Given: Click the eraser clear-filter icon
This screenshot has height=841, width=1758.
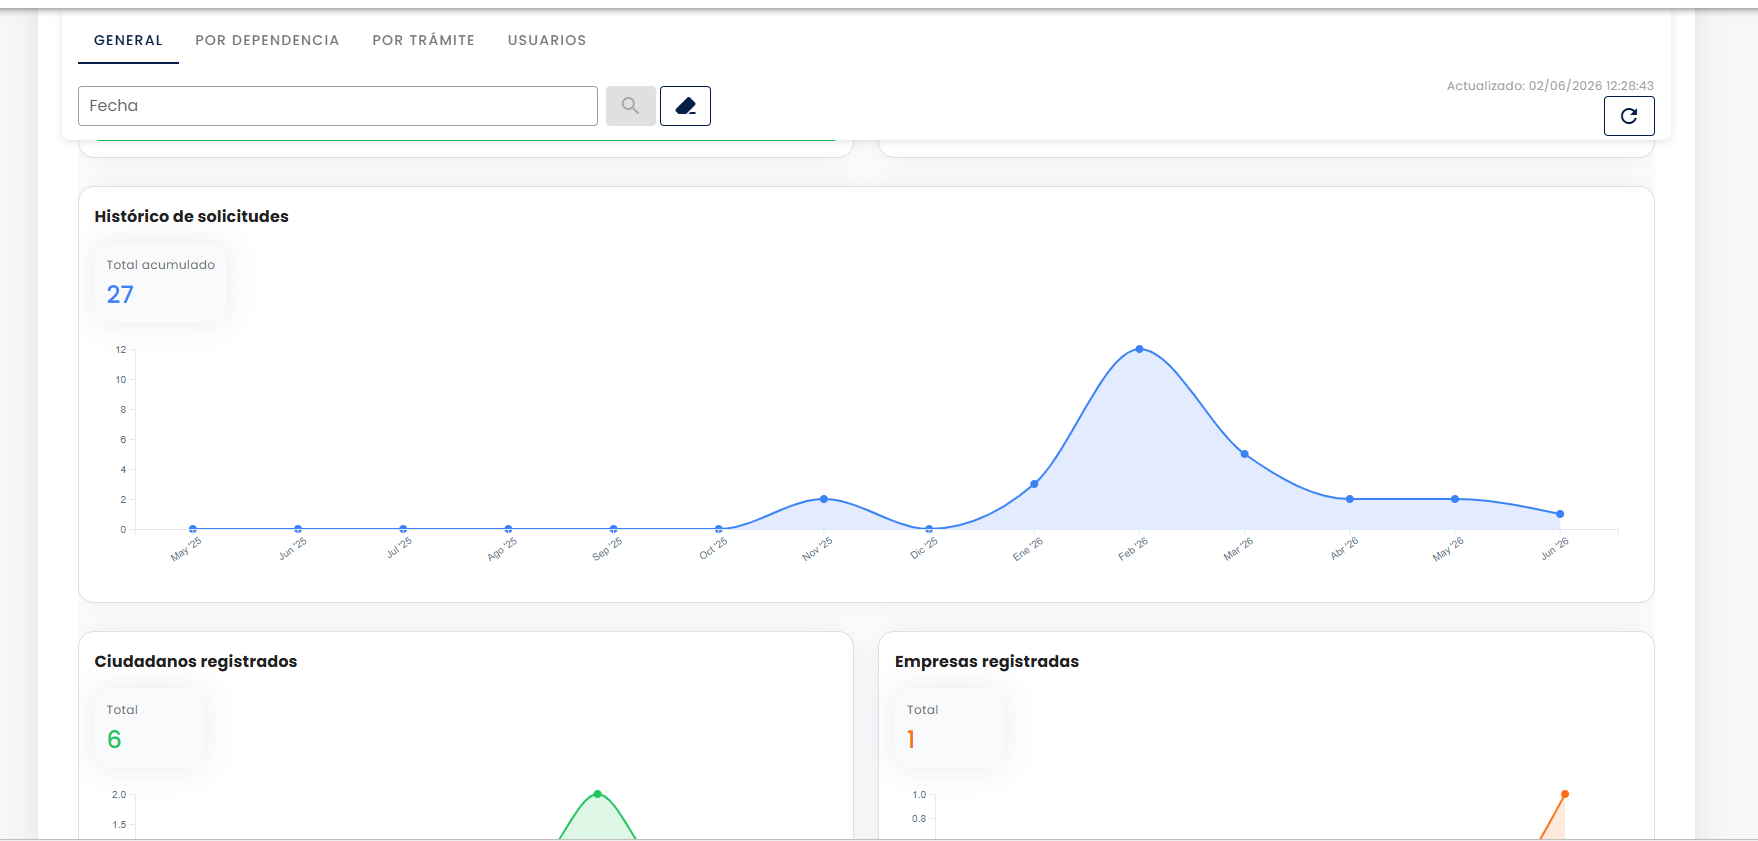Looking at the screenshot, I should point(685,106).
